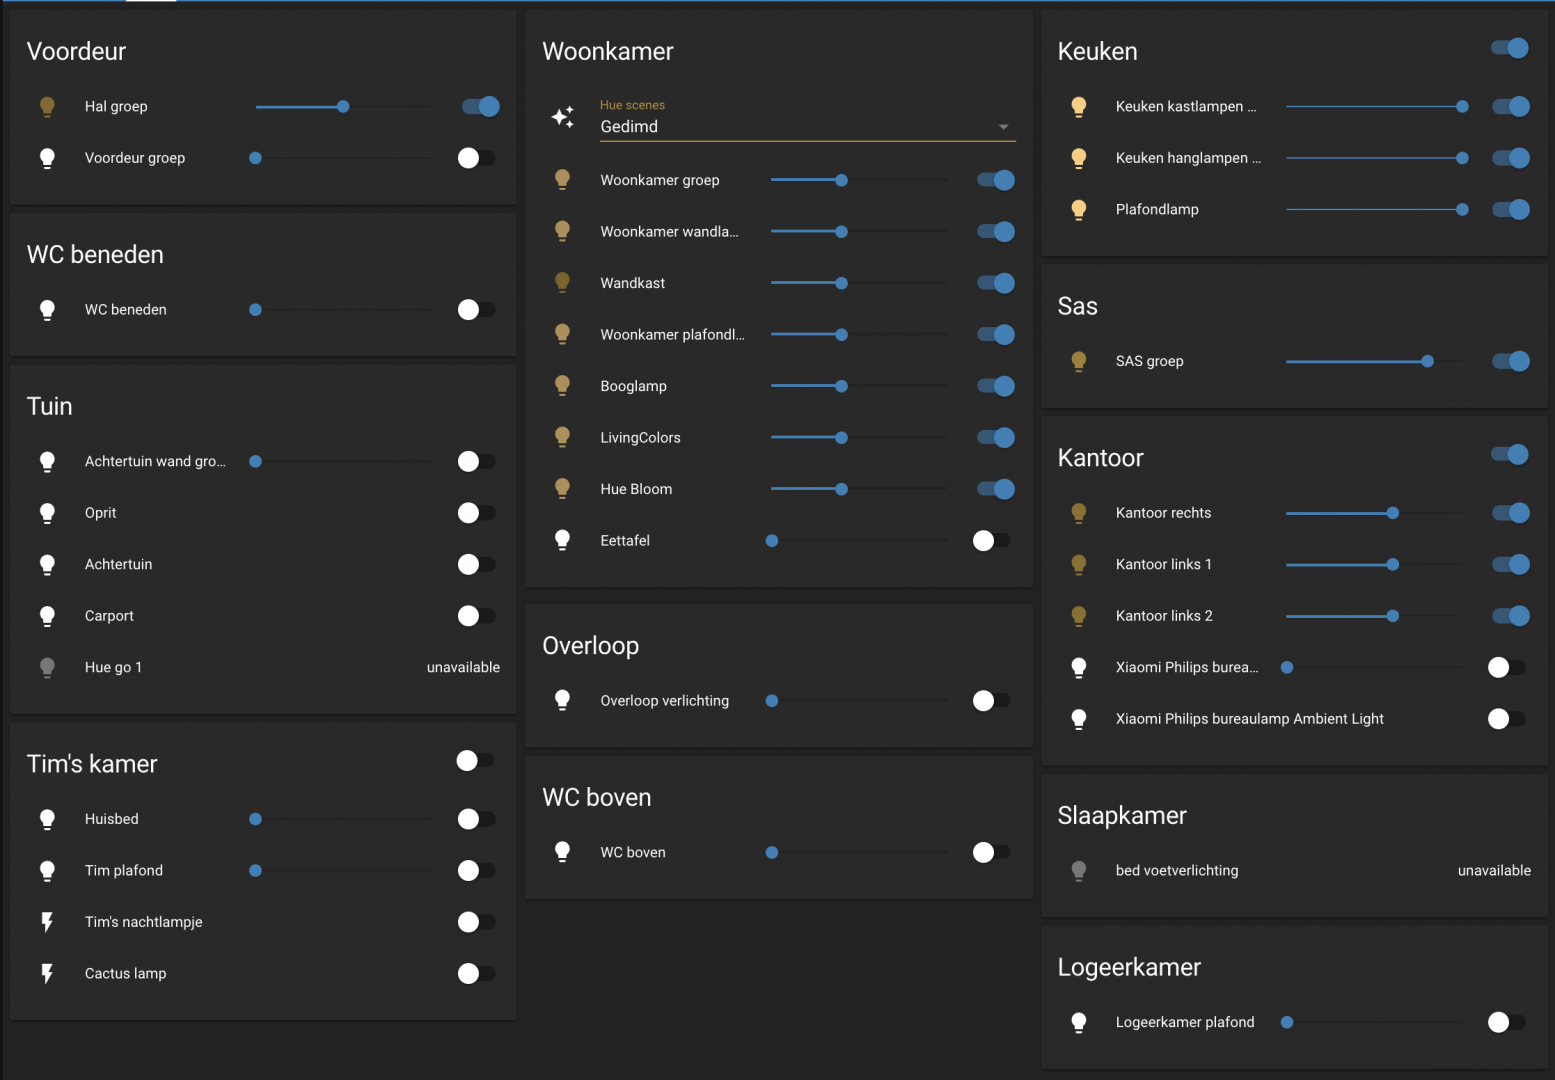Click the Hal groep light bulb icon

click(47, 107)
